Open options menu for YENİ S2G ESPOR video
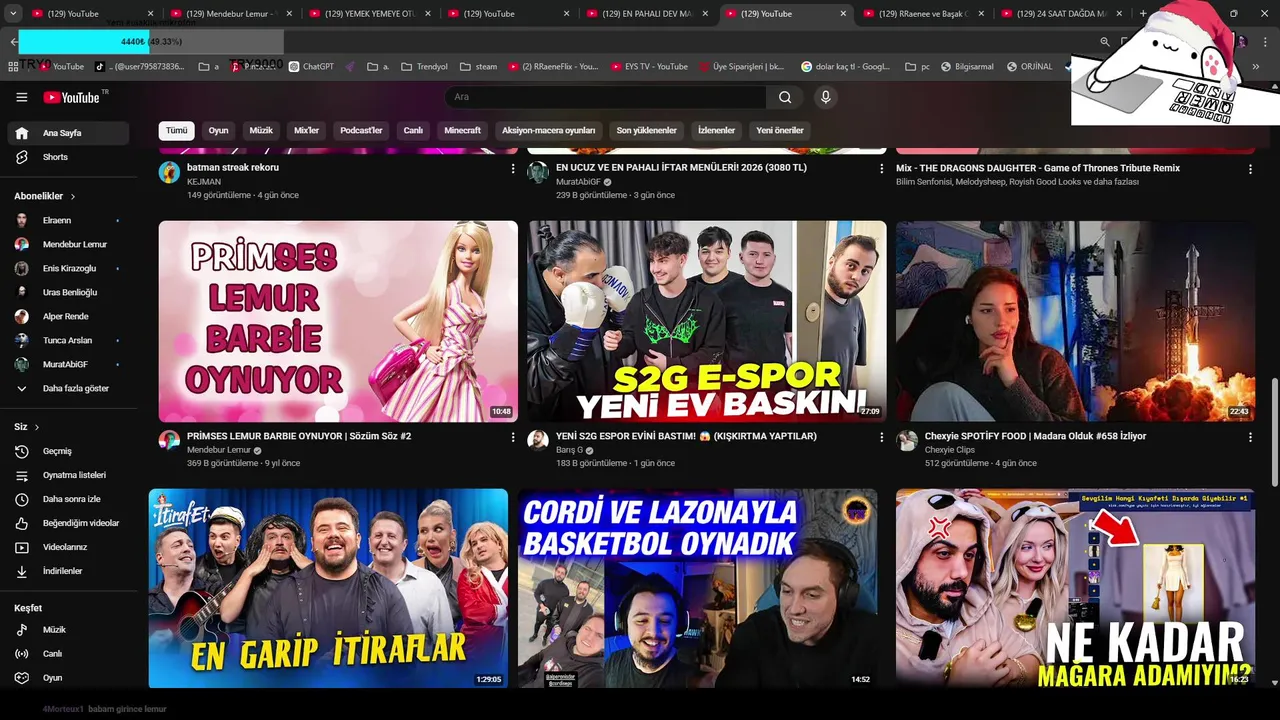This screenshot has height=720, width=1280. coord(881,437)
